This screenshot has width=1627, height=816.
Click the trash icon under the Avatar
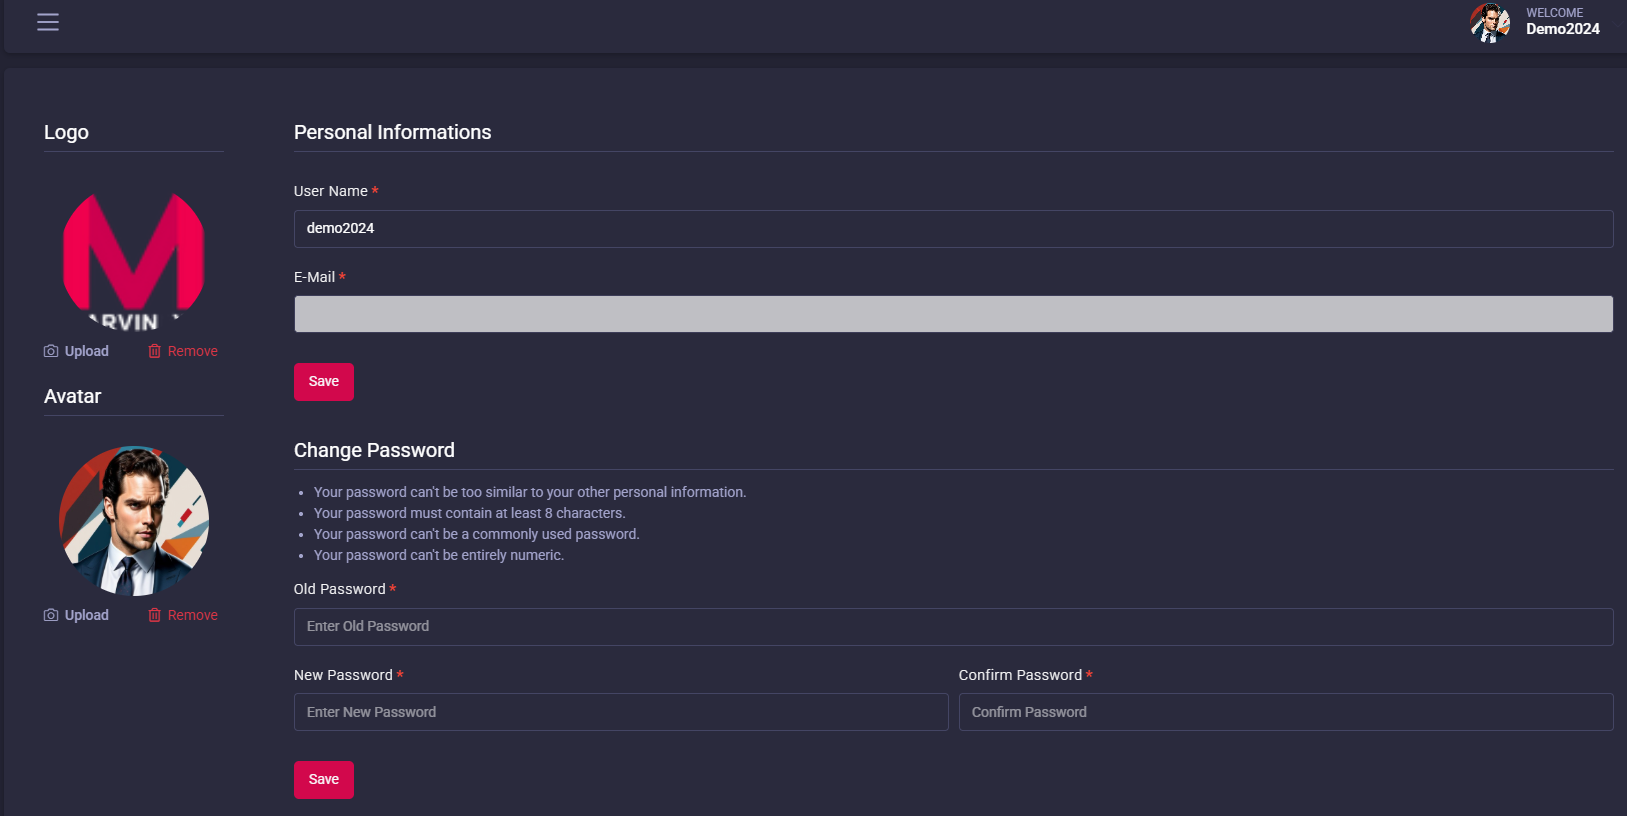click(155, 615)
